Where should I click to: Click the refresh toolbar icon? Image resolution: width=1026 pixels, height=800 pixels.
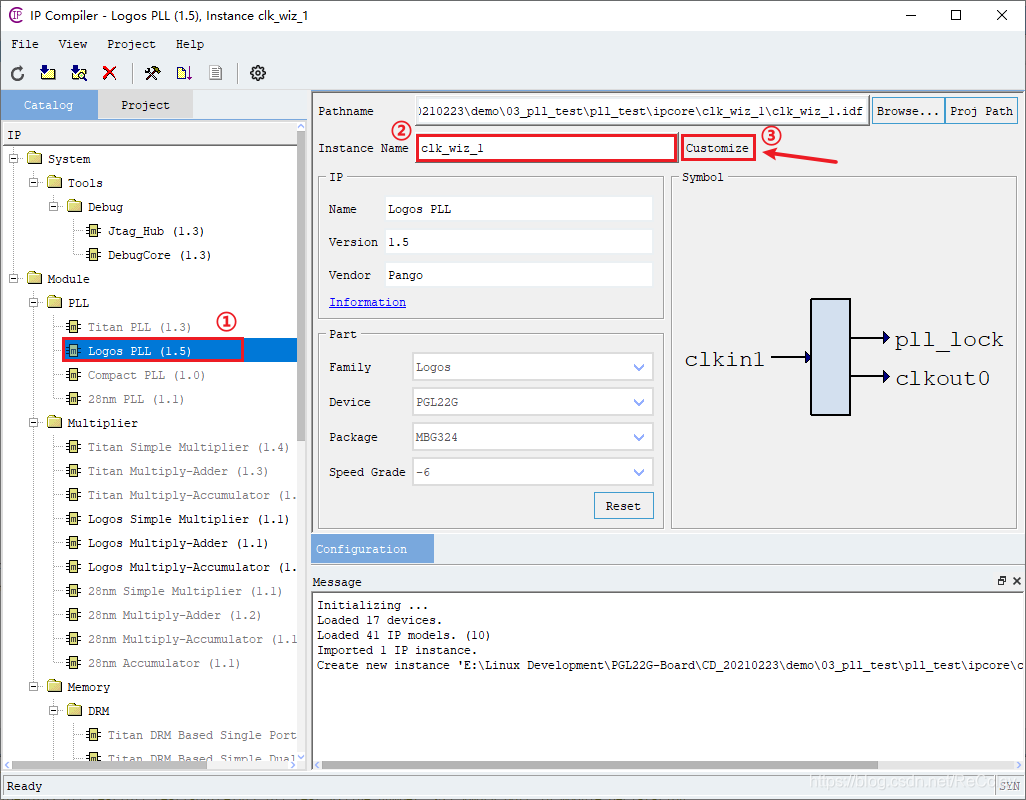click(18, 73)
